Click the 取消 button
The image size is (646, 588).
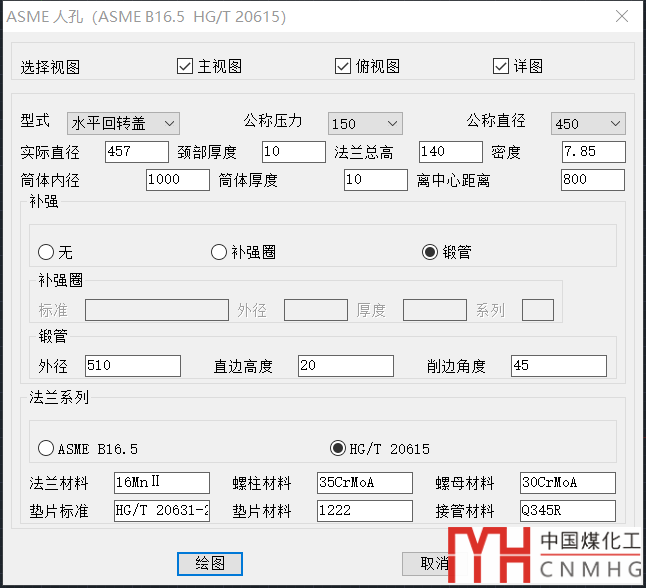click(x=434, y=564)
